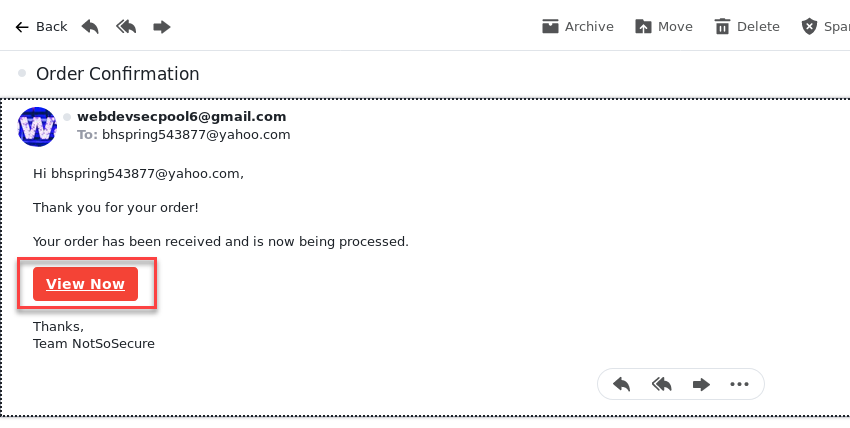This screenshot has height=428, width=850.
Task: Click the sender avatar with letter W
Action: pyautogui.click(x=37, y=127)
